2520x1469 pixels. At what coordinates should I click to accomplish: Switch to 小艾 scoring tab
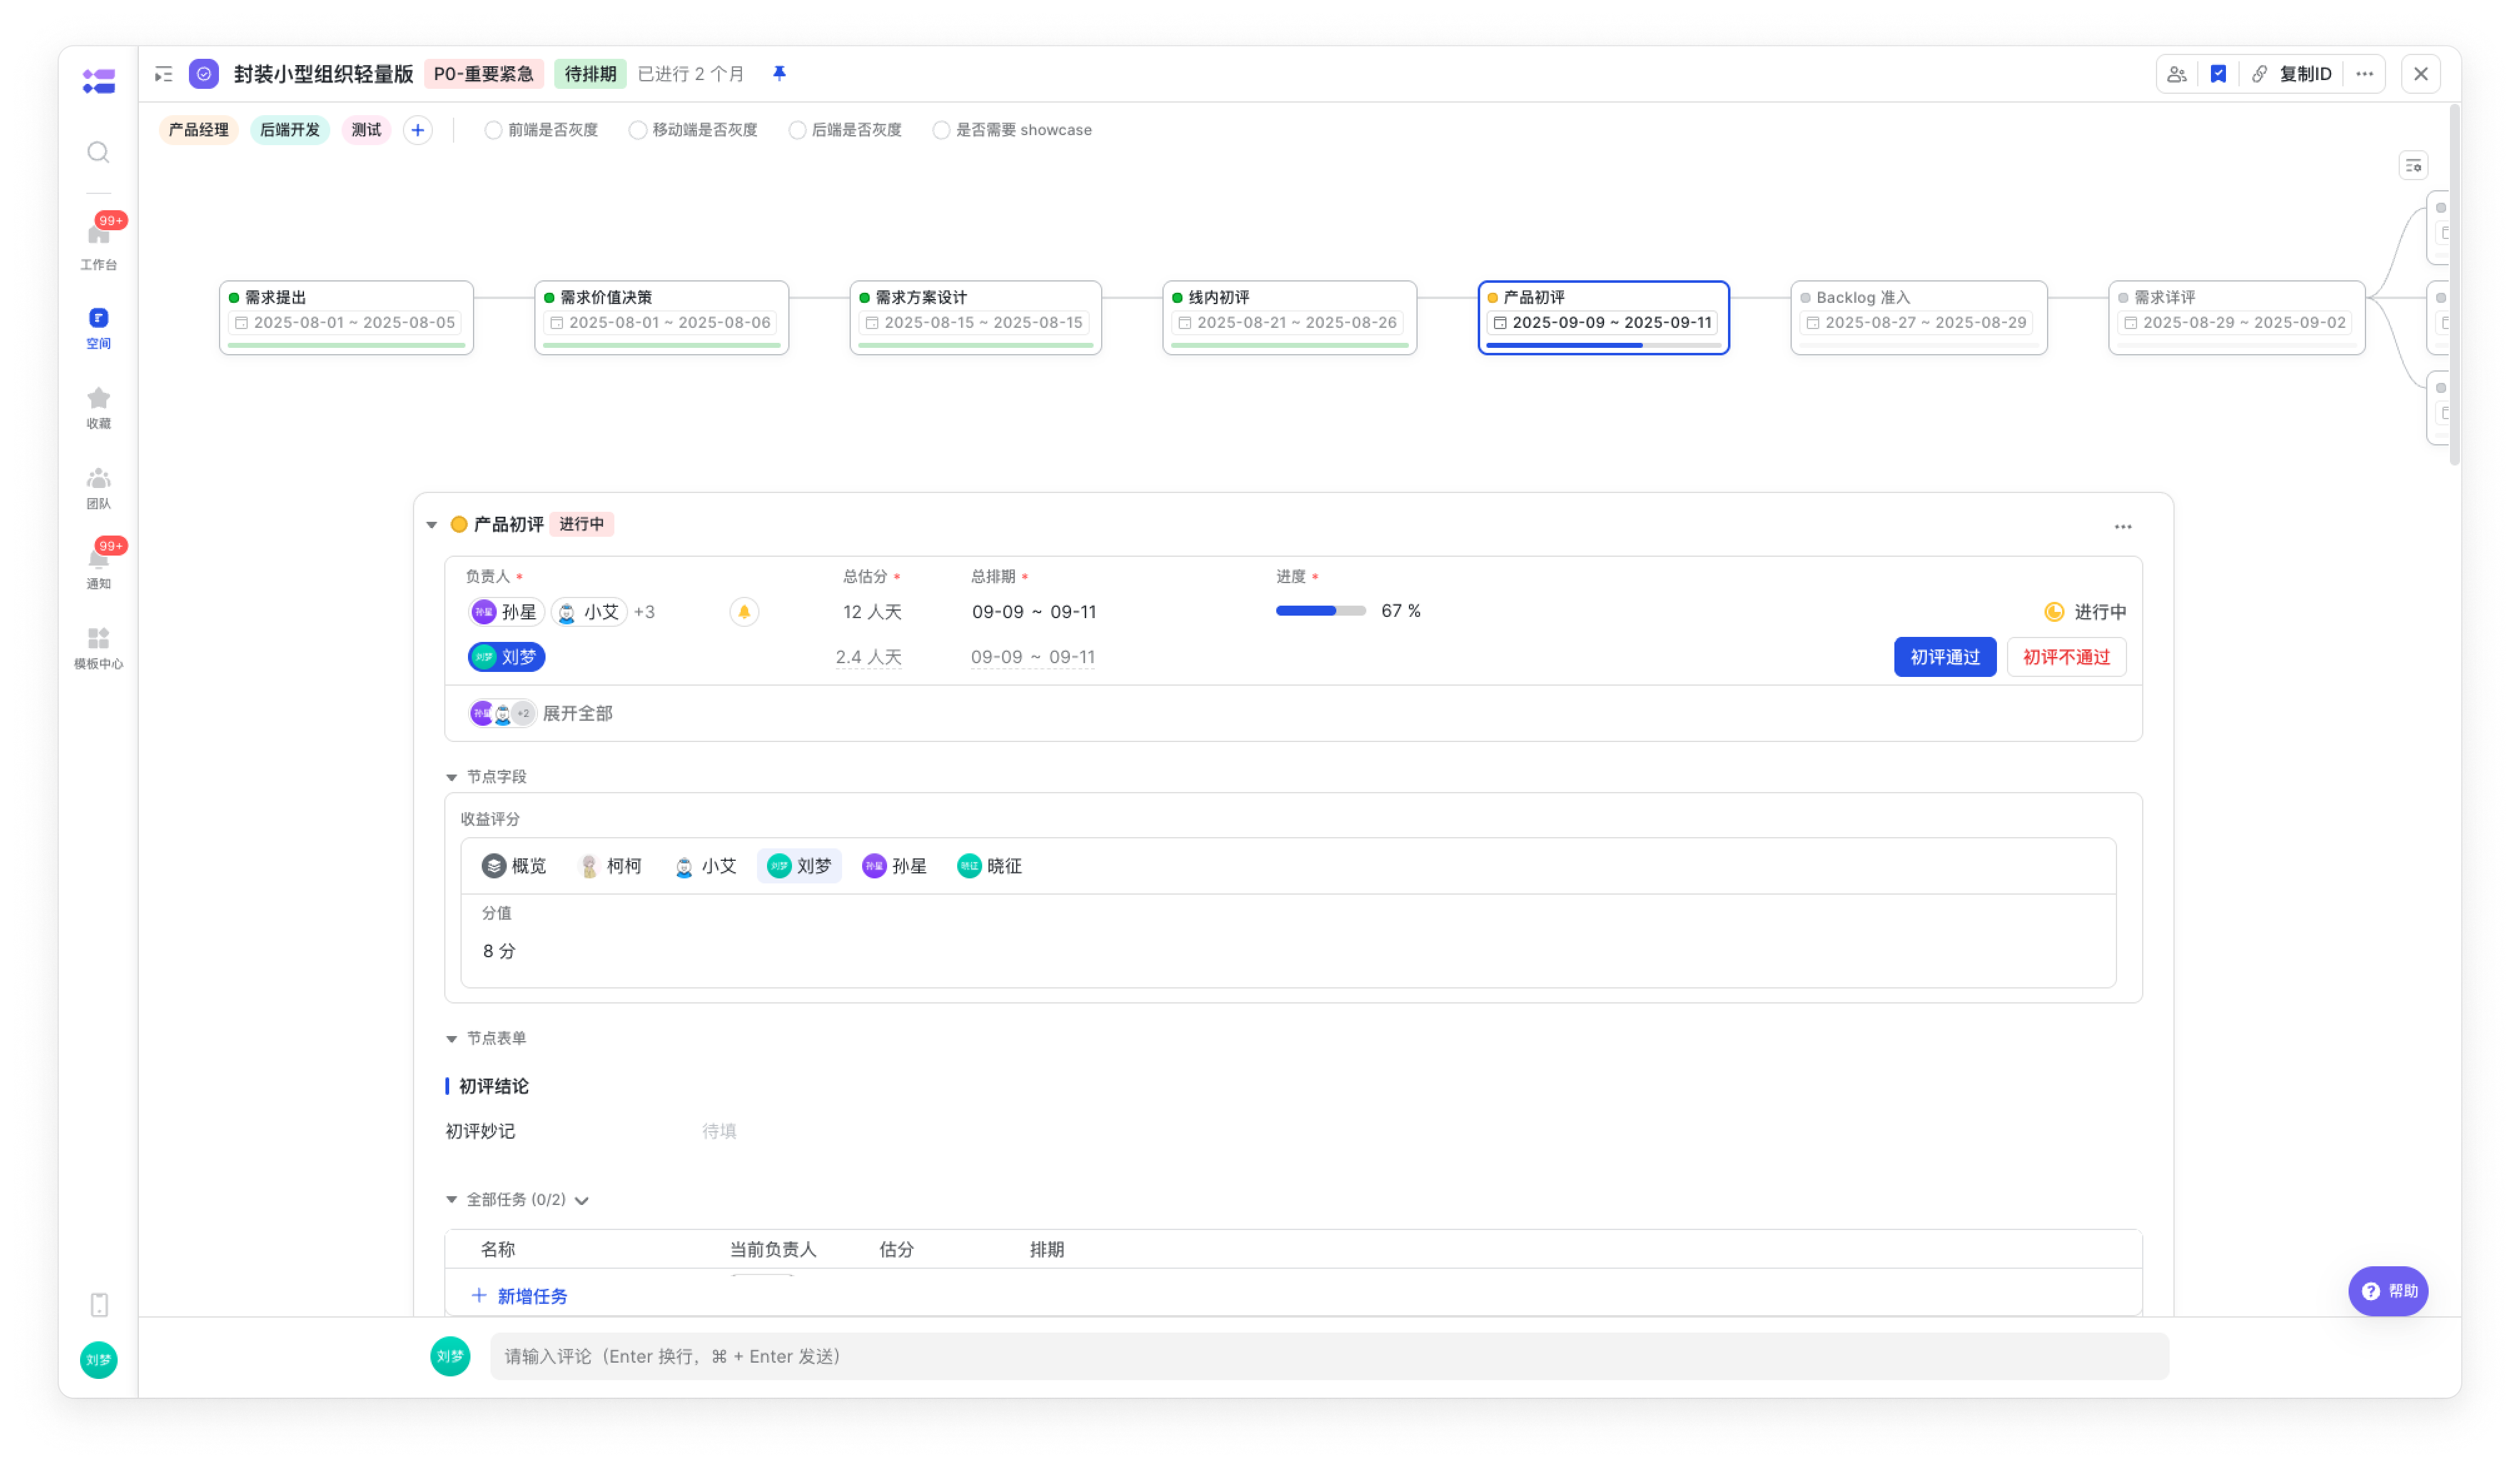(x=705, y=866)
